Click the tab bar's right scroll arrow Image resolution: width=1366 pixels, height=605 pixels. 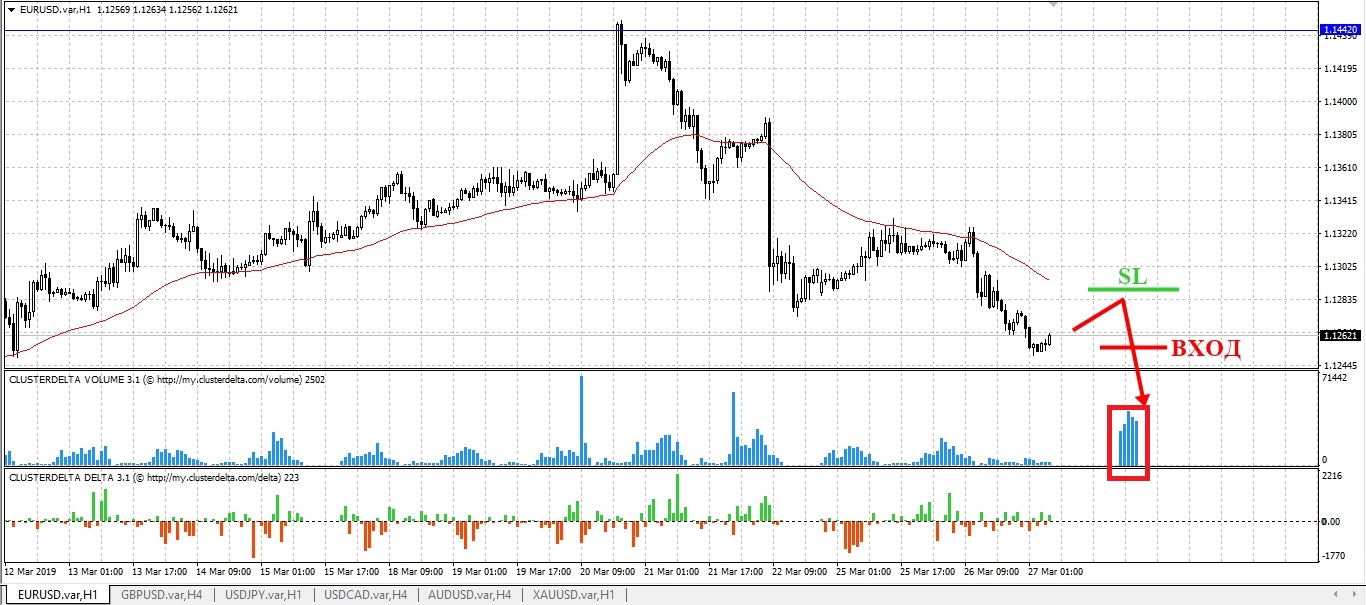(x=1356, y=595)
